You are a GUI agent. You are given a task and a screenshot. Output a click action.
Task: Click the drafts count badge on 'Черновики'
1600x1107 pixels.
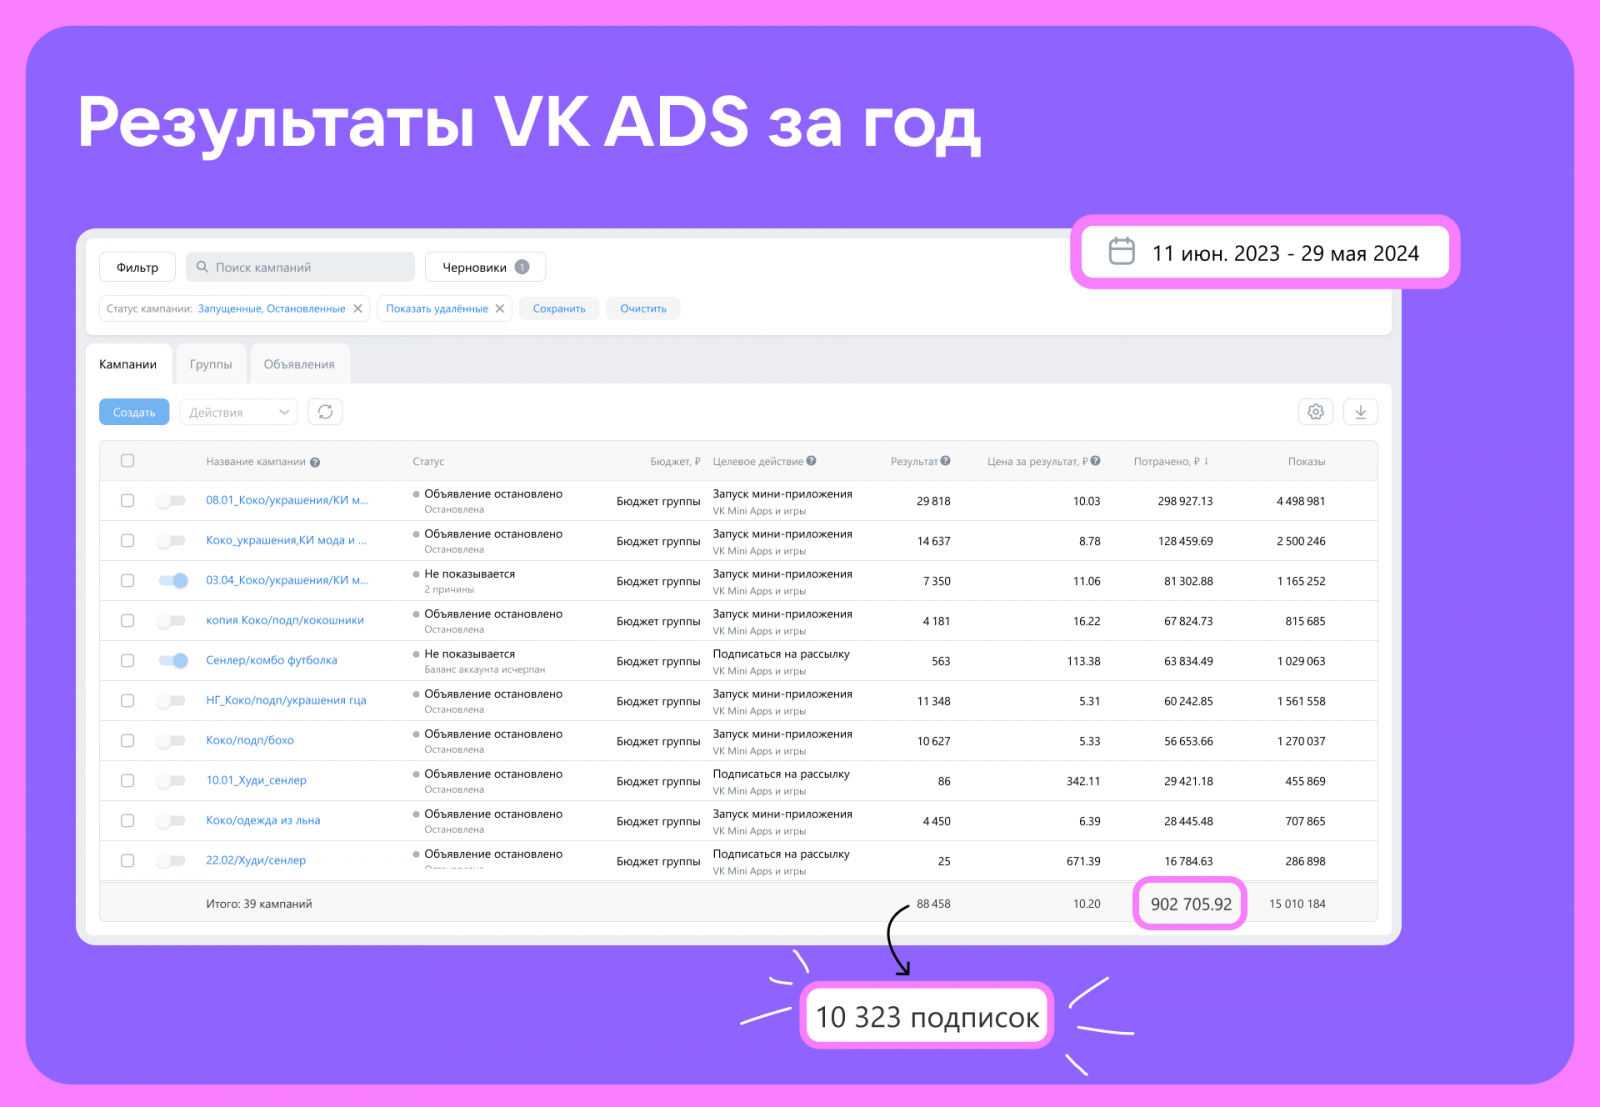pos(522,267)
